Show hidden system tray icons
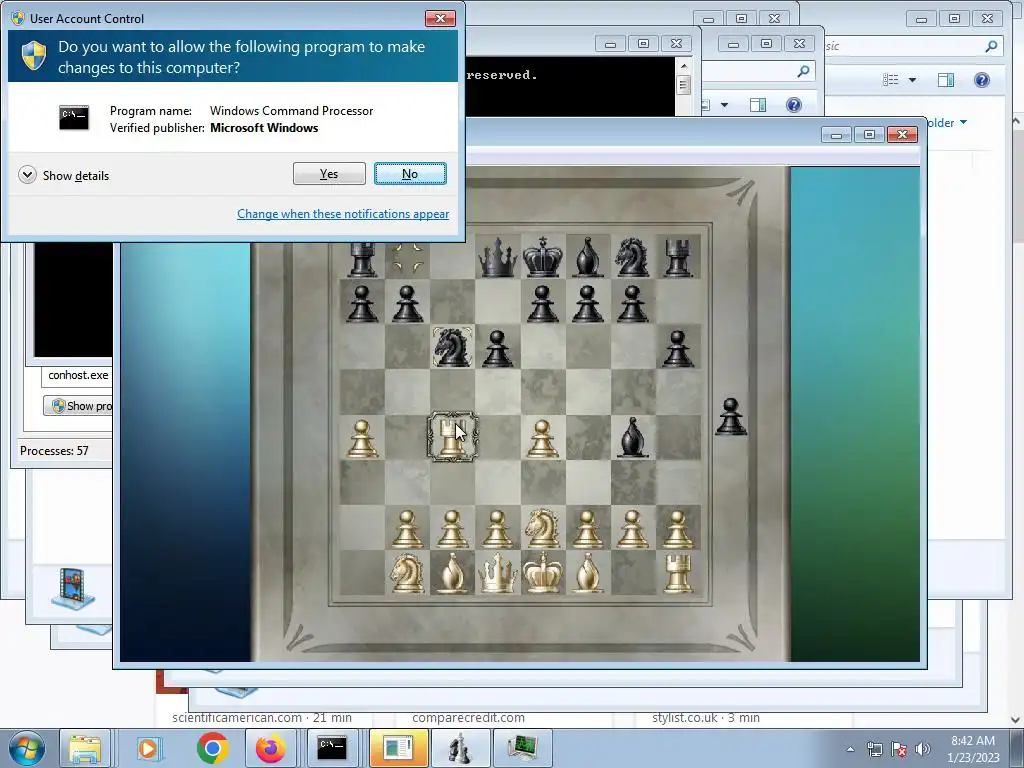The height and width of the screenshot is (768, 1024). click(850, 749)
